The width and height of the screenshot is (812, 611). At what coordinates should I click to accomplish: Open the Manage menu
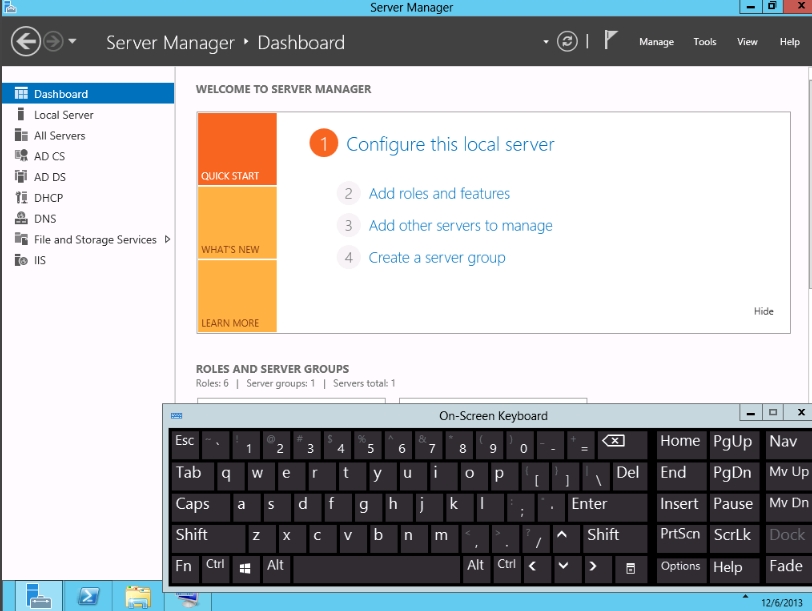coord(656,42)
